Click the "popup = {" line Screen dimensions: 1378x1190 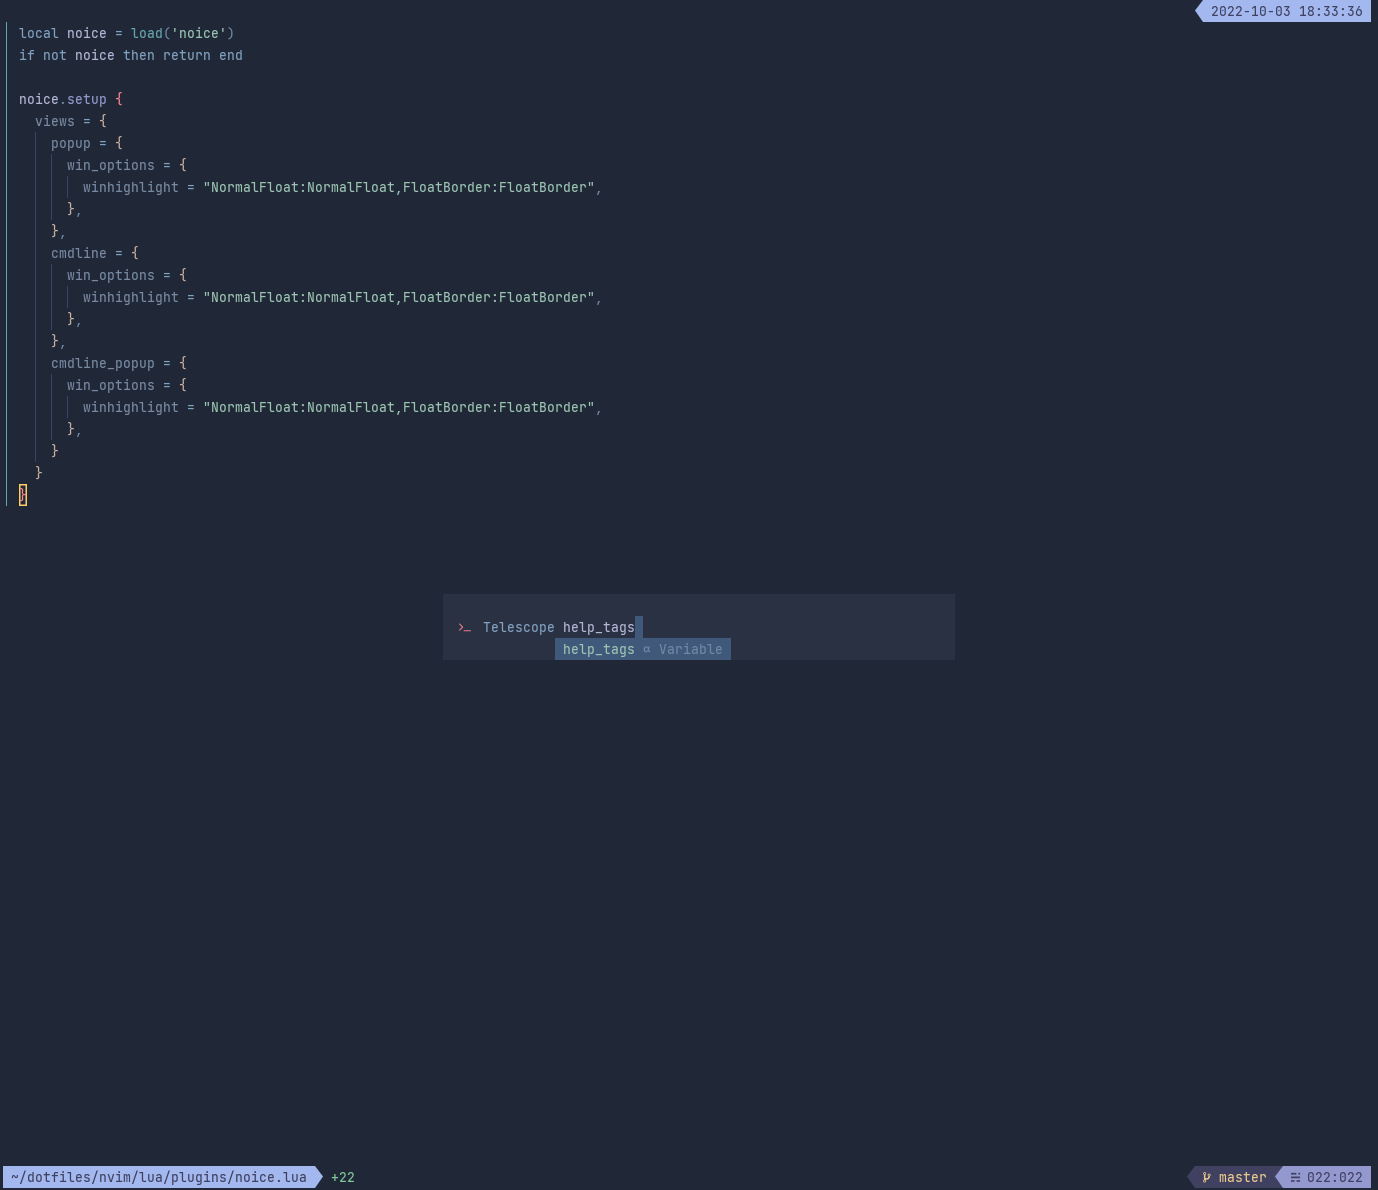pos(87,143)
